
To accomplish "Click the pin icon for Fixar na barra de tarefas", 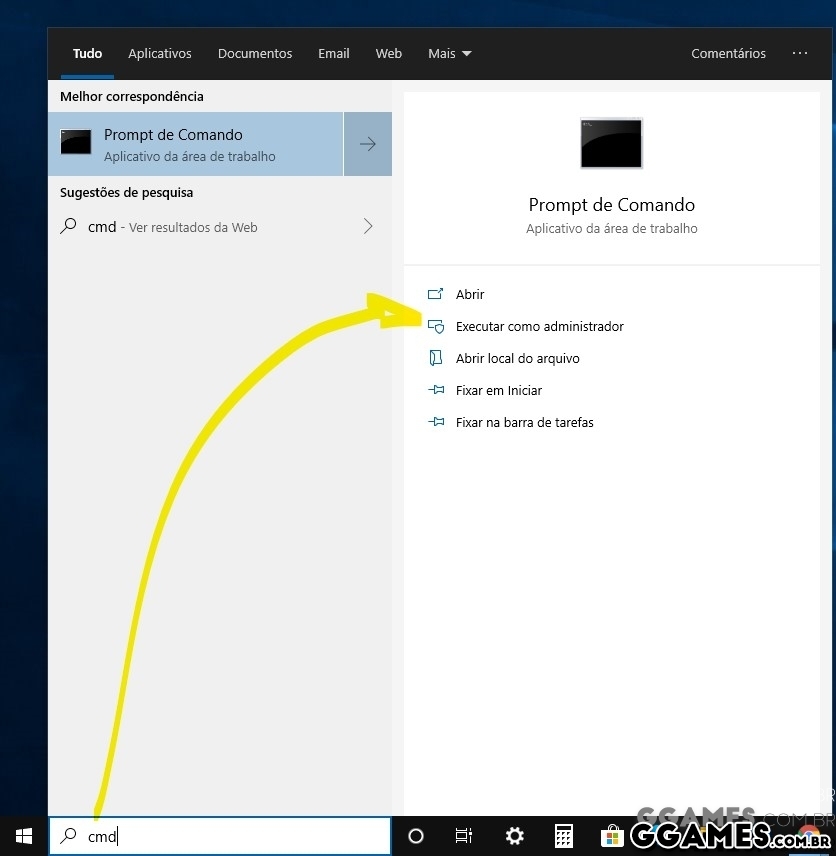I will point(437,422).
